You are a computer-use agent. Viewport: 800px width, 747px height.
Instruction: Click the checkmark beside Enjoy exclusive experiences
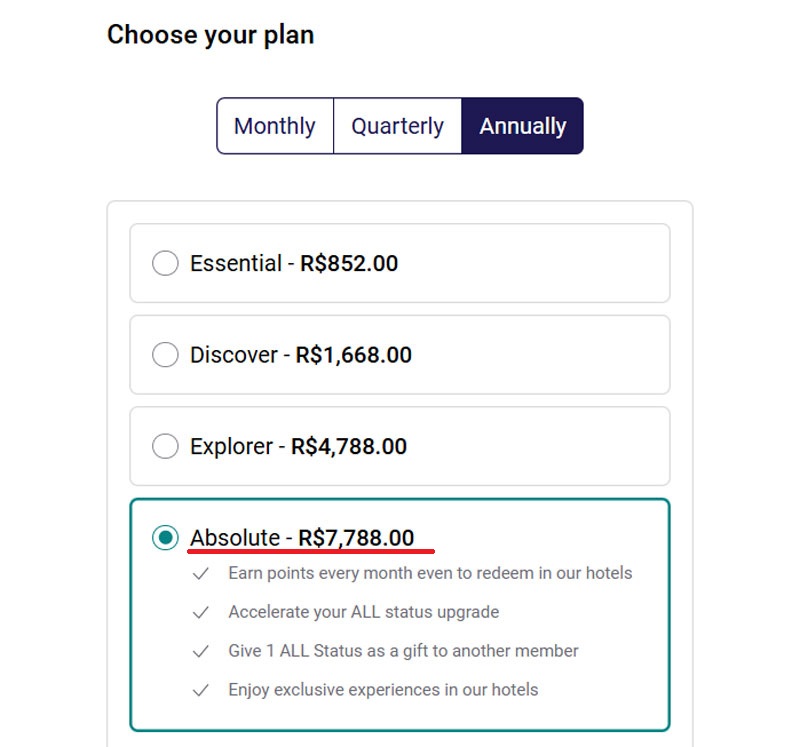click(x=201, y=690)
